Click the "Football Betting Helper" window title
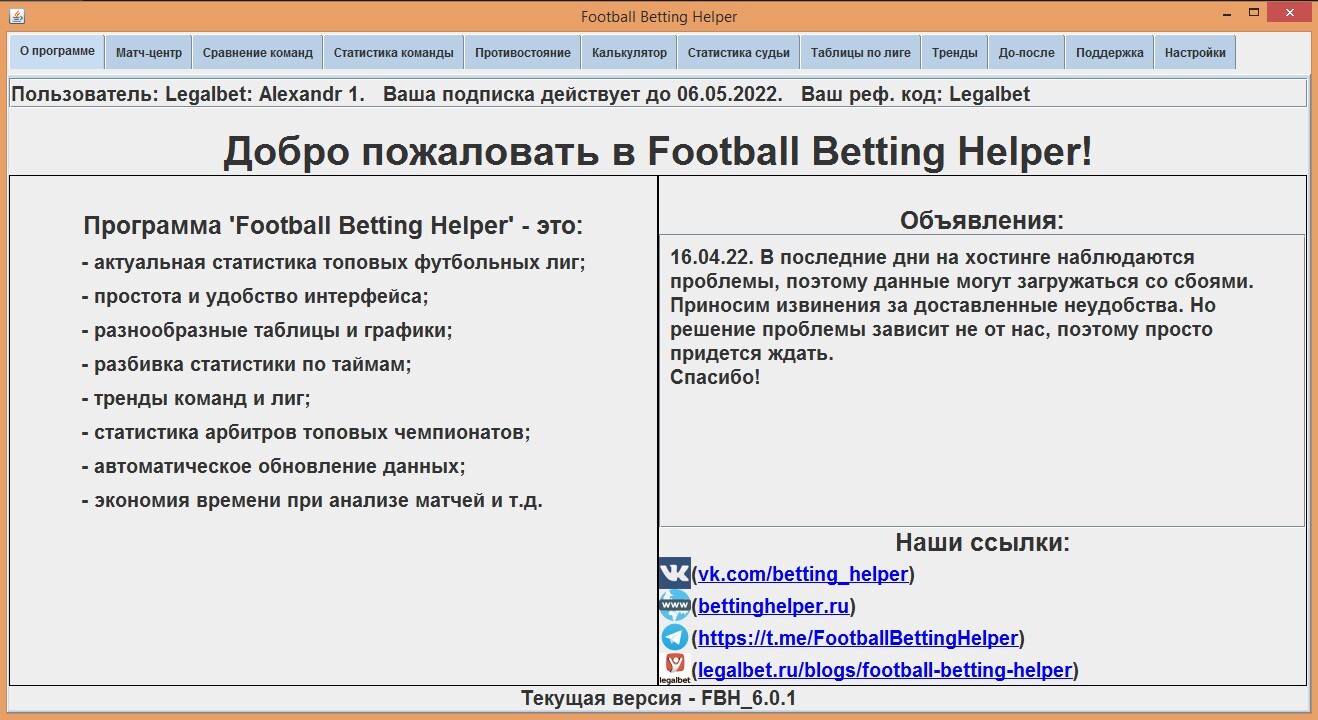The height and width of the screenshot is (720, 1318). (x=659, y=16)
